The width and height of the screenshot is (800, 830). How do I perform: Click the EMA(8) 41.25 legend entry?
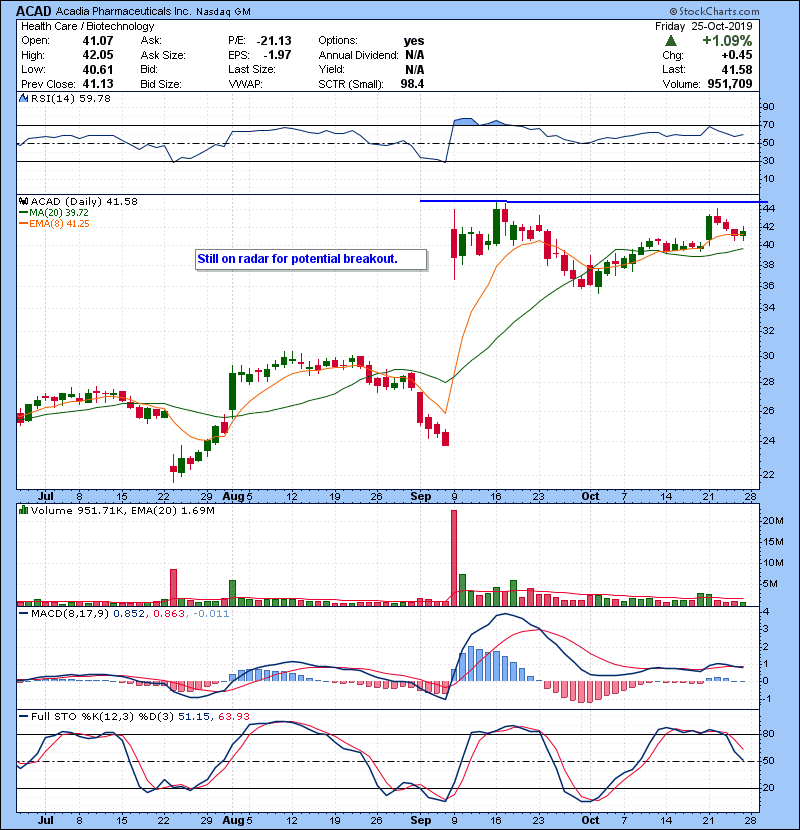point(54,224)
